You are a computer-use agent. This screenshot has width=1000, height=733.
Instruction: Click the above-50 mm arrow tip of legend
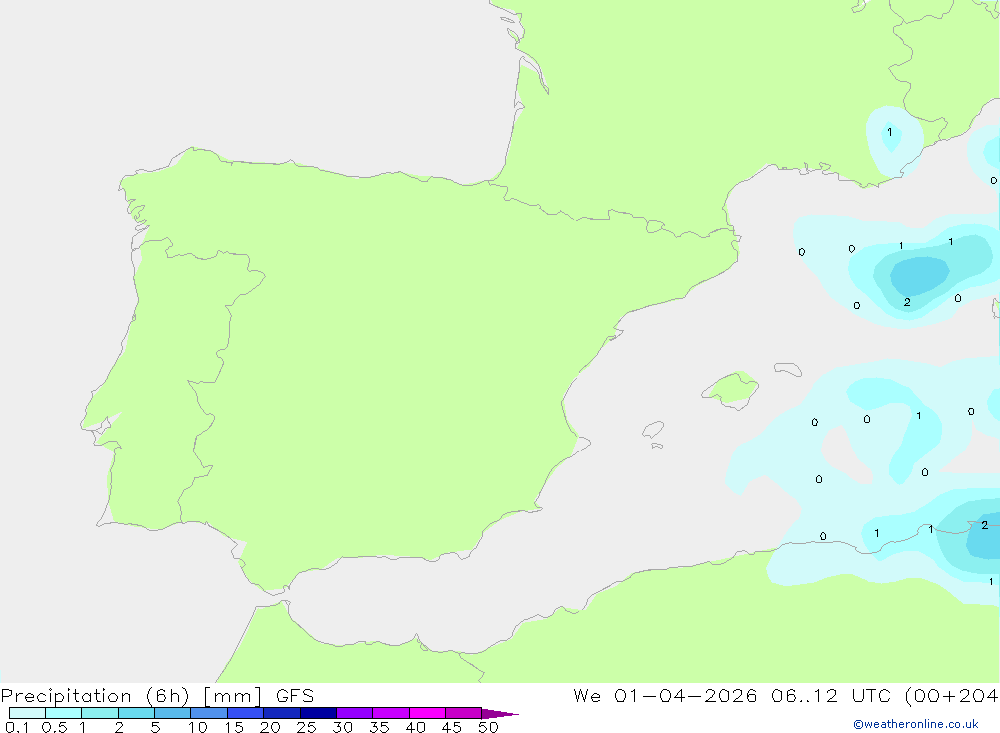[499, 713]
